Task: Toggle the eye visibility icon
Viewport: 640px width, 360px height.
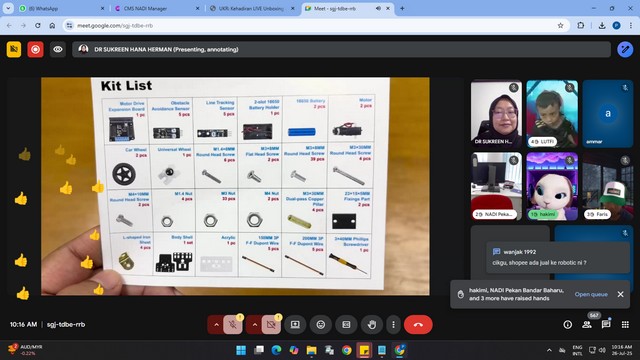Action: [x=58, y=49]
